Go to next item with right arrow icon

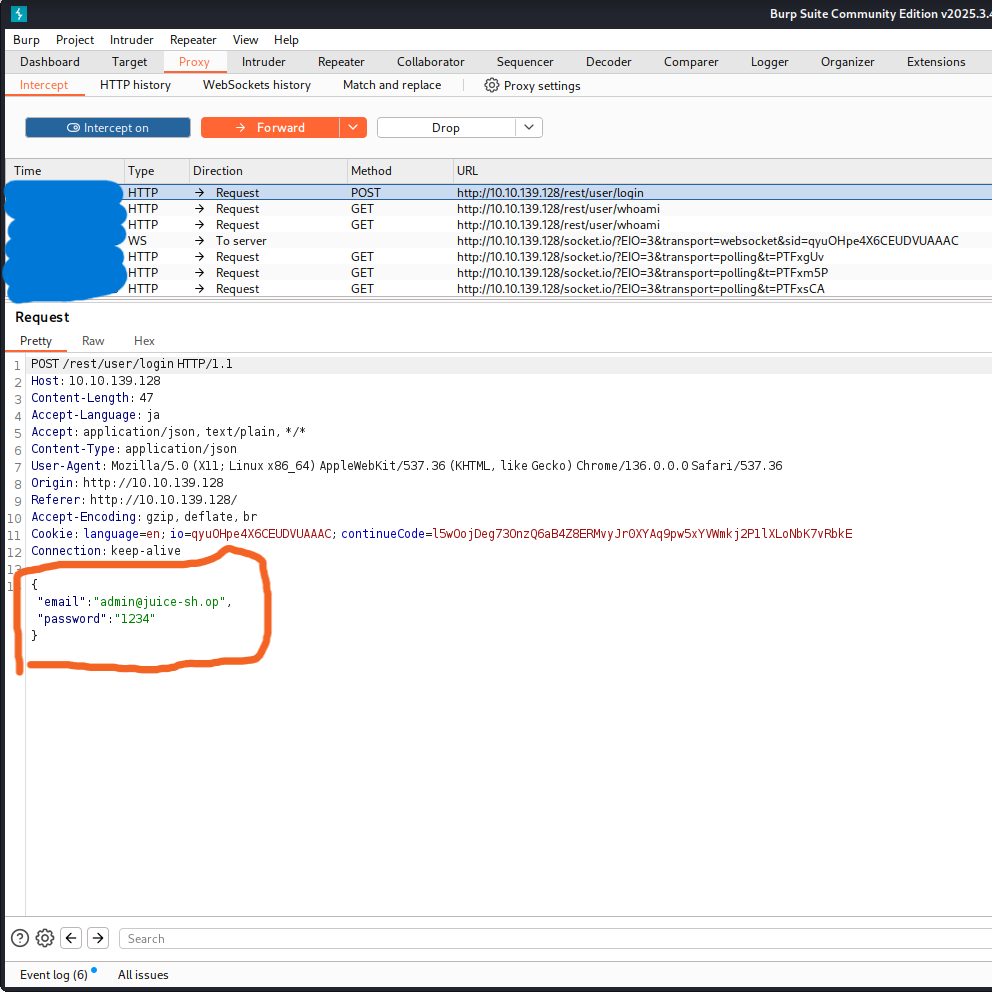97,938
